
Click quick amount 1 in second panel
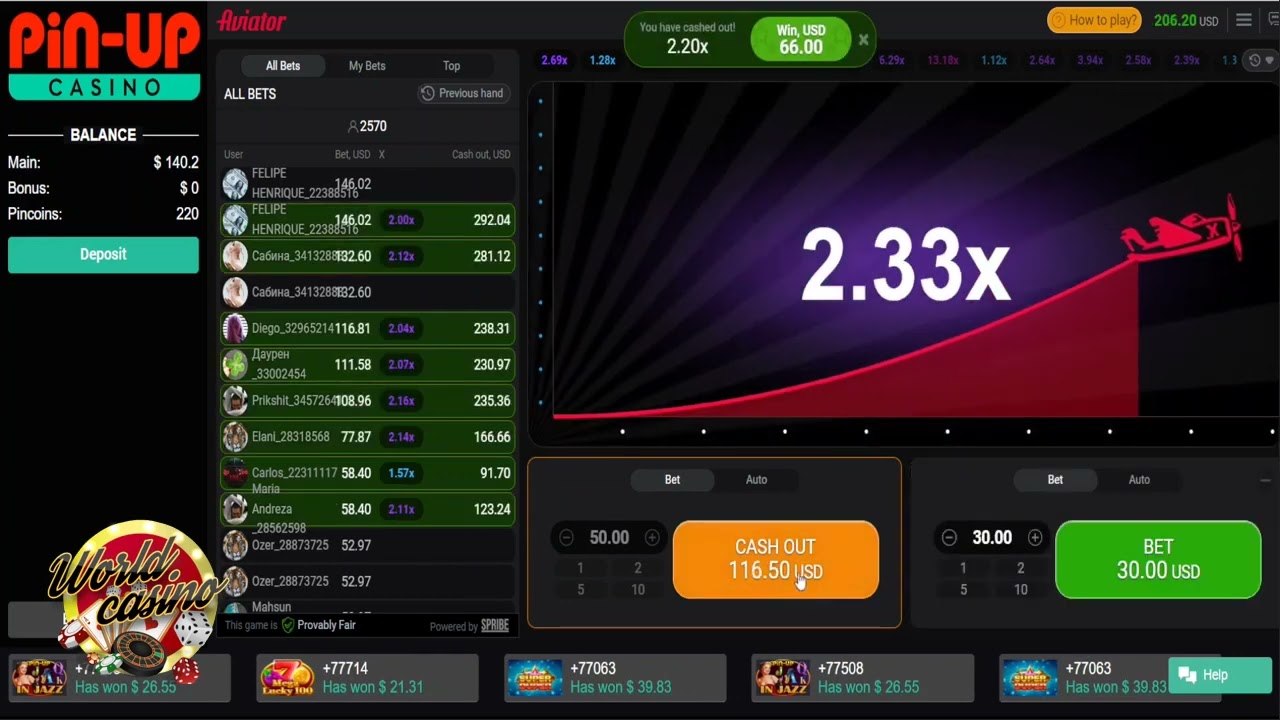pos(963,568)
